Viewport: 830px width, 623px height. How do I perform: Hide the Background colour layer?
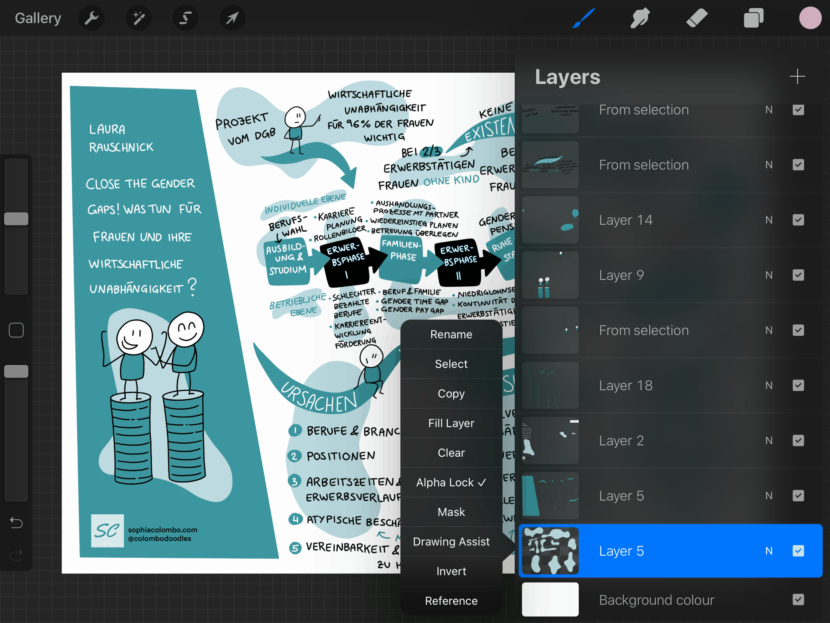tap(798, 600)
